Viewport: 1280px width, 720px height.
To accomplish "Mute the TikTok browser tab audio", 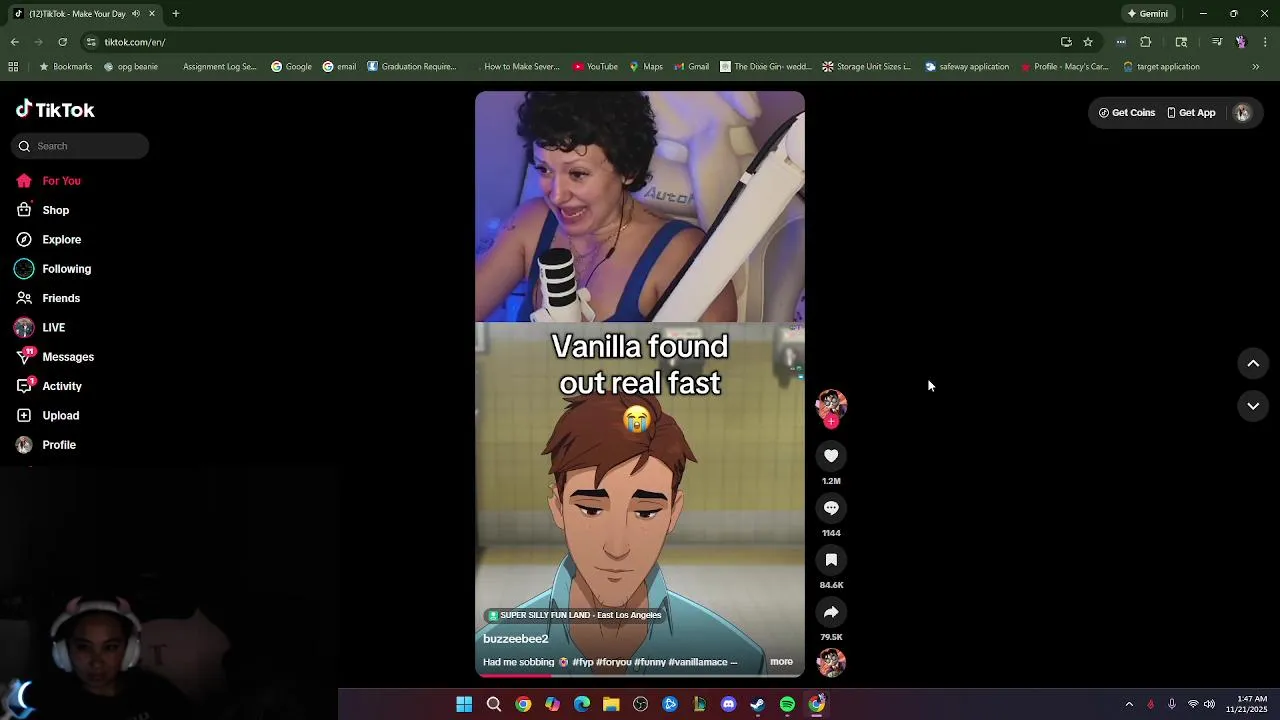I will [136, 14].
